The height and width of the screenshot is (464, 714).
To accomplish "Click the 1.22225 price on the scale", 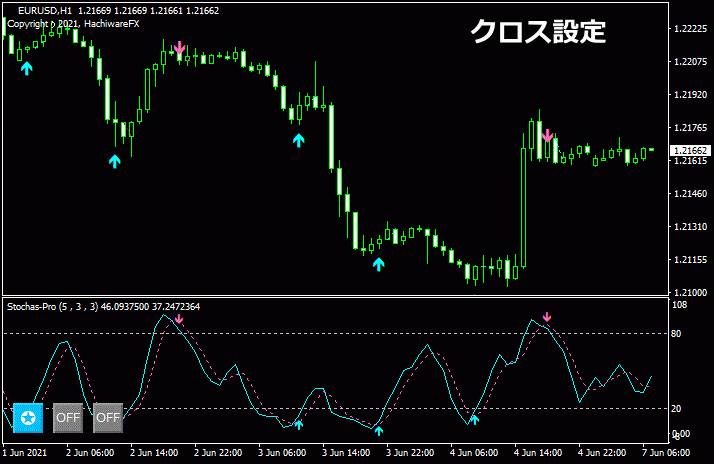I will point(689,29).
